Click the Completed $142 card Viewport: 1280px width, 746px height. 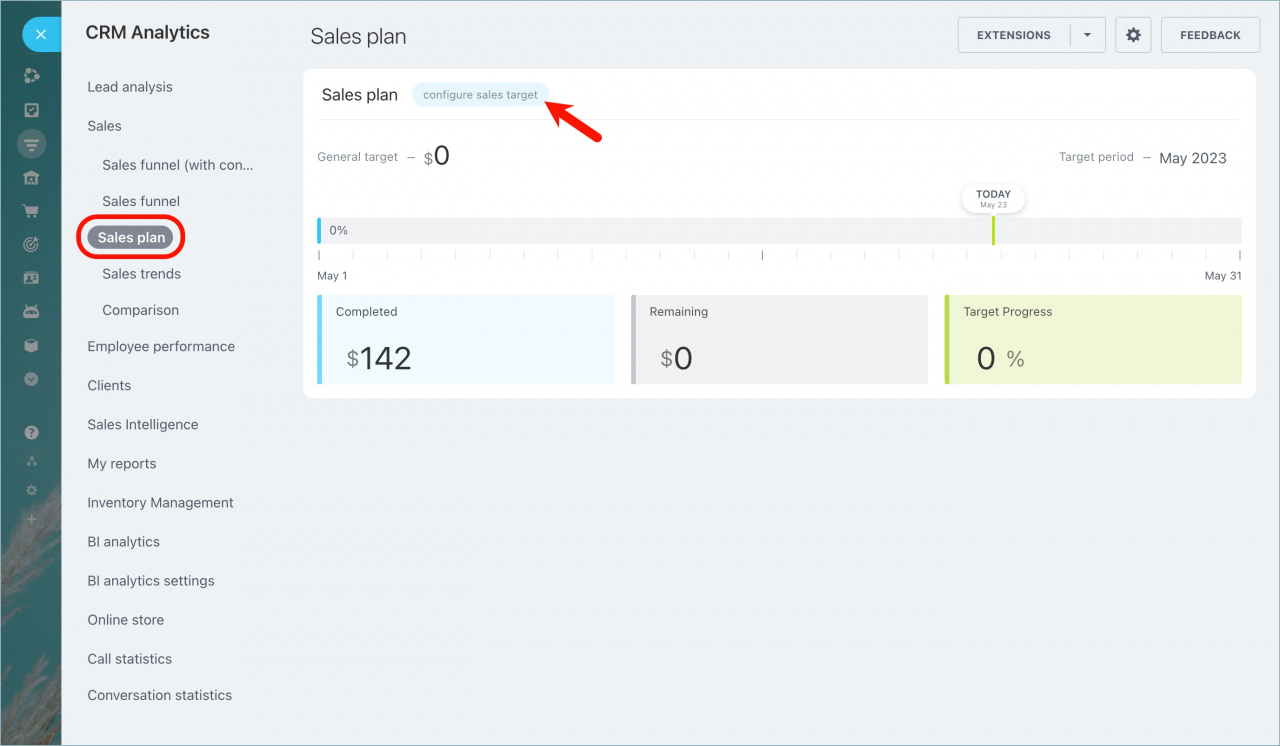pos(466,339)
